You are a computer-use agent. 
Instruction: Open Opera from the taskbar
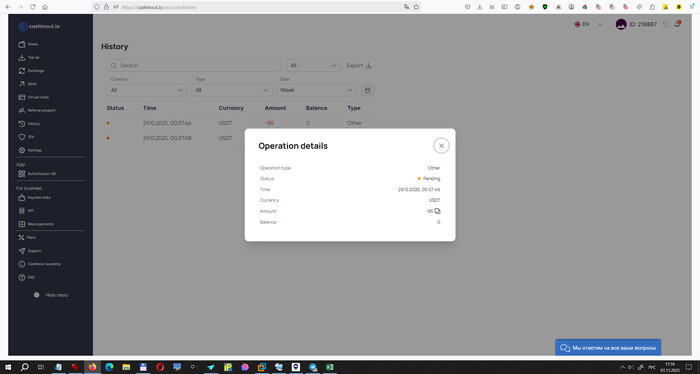pos(160,367)
